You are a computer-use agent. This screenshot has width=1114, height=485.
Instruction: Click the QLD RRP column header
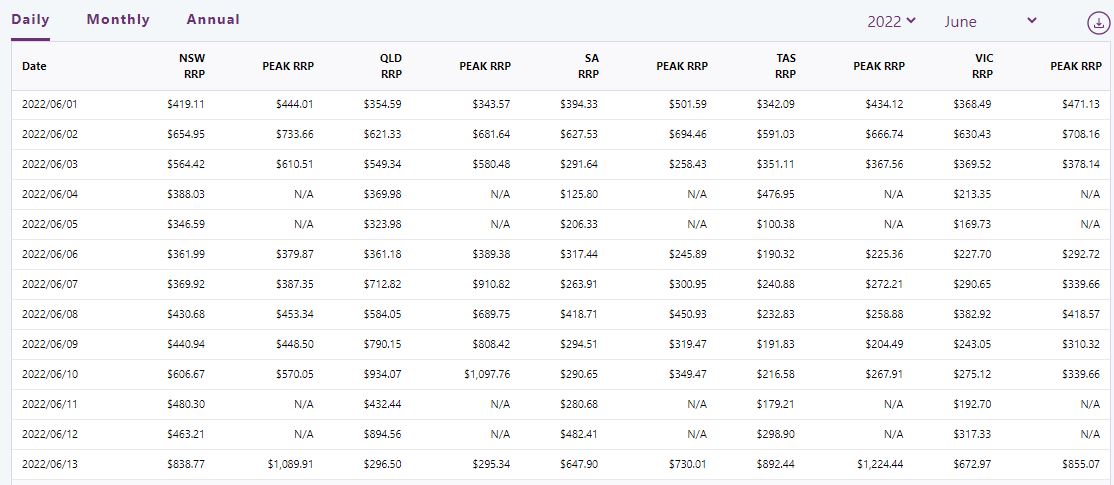click(391, 66)
